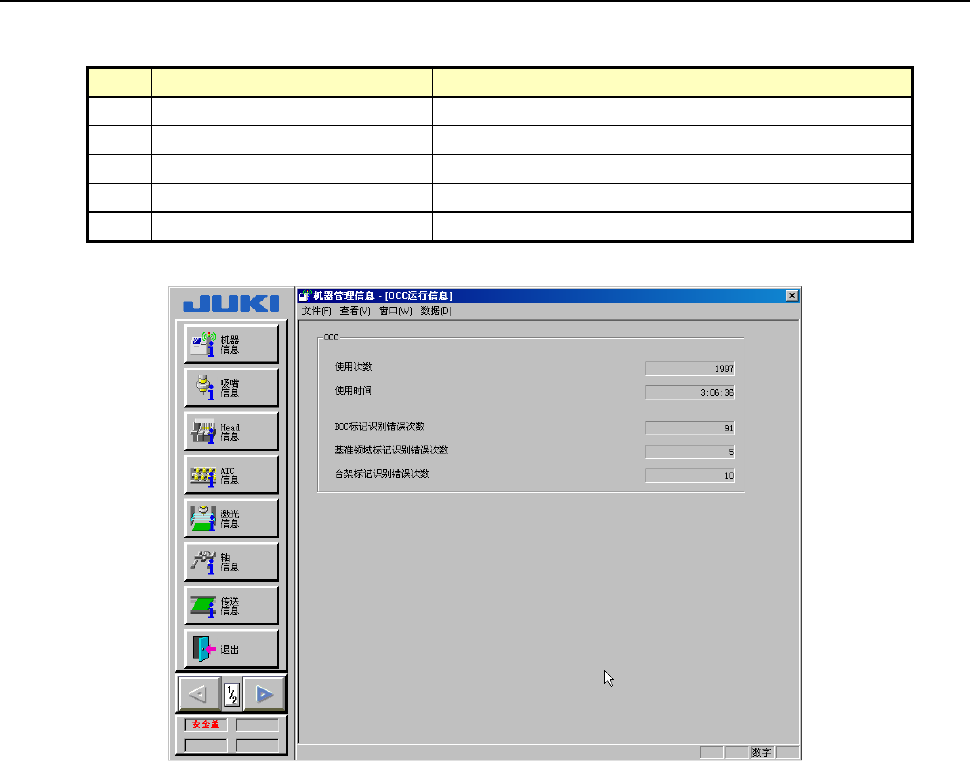Click the 台架标记识别错误次数 label

382,474
